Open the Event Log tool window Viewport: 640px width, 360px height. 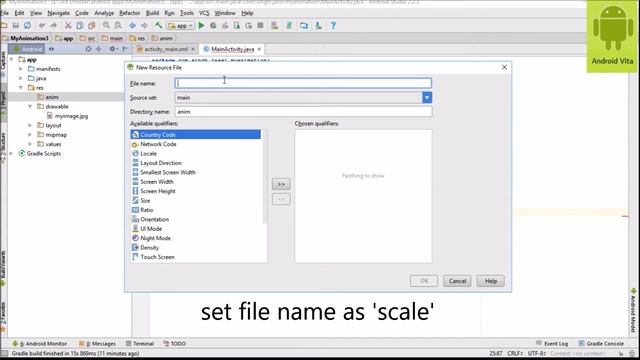coord(552,344)
